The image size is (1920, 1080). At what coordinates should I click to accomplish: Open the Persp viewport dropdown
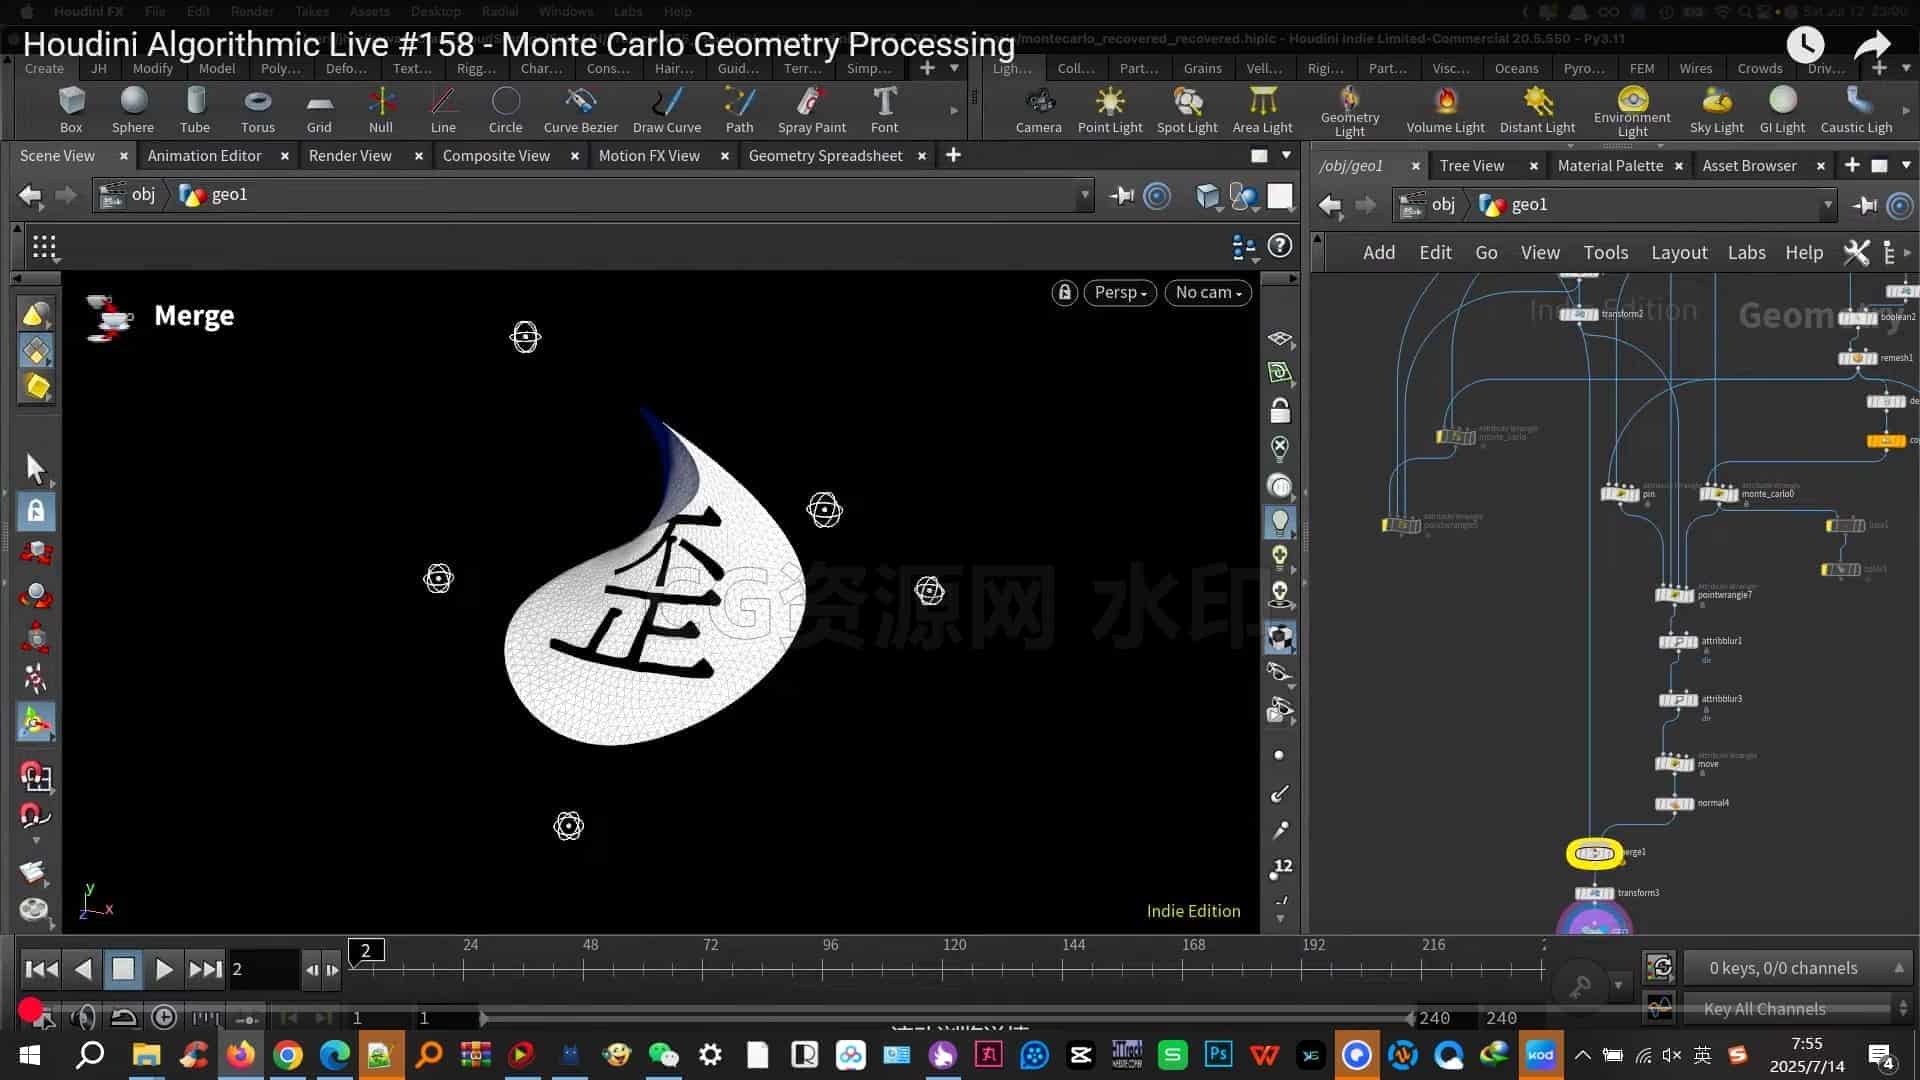[x=1120, y=292]
